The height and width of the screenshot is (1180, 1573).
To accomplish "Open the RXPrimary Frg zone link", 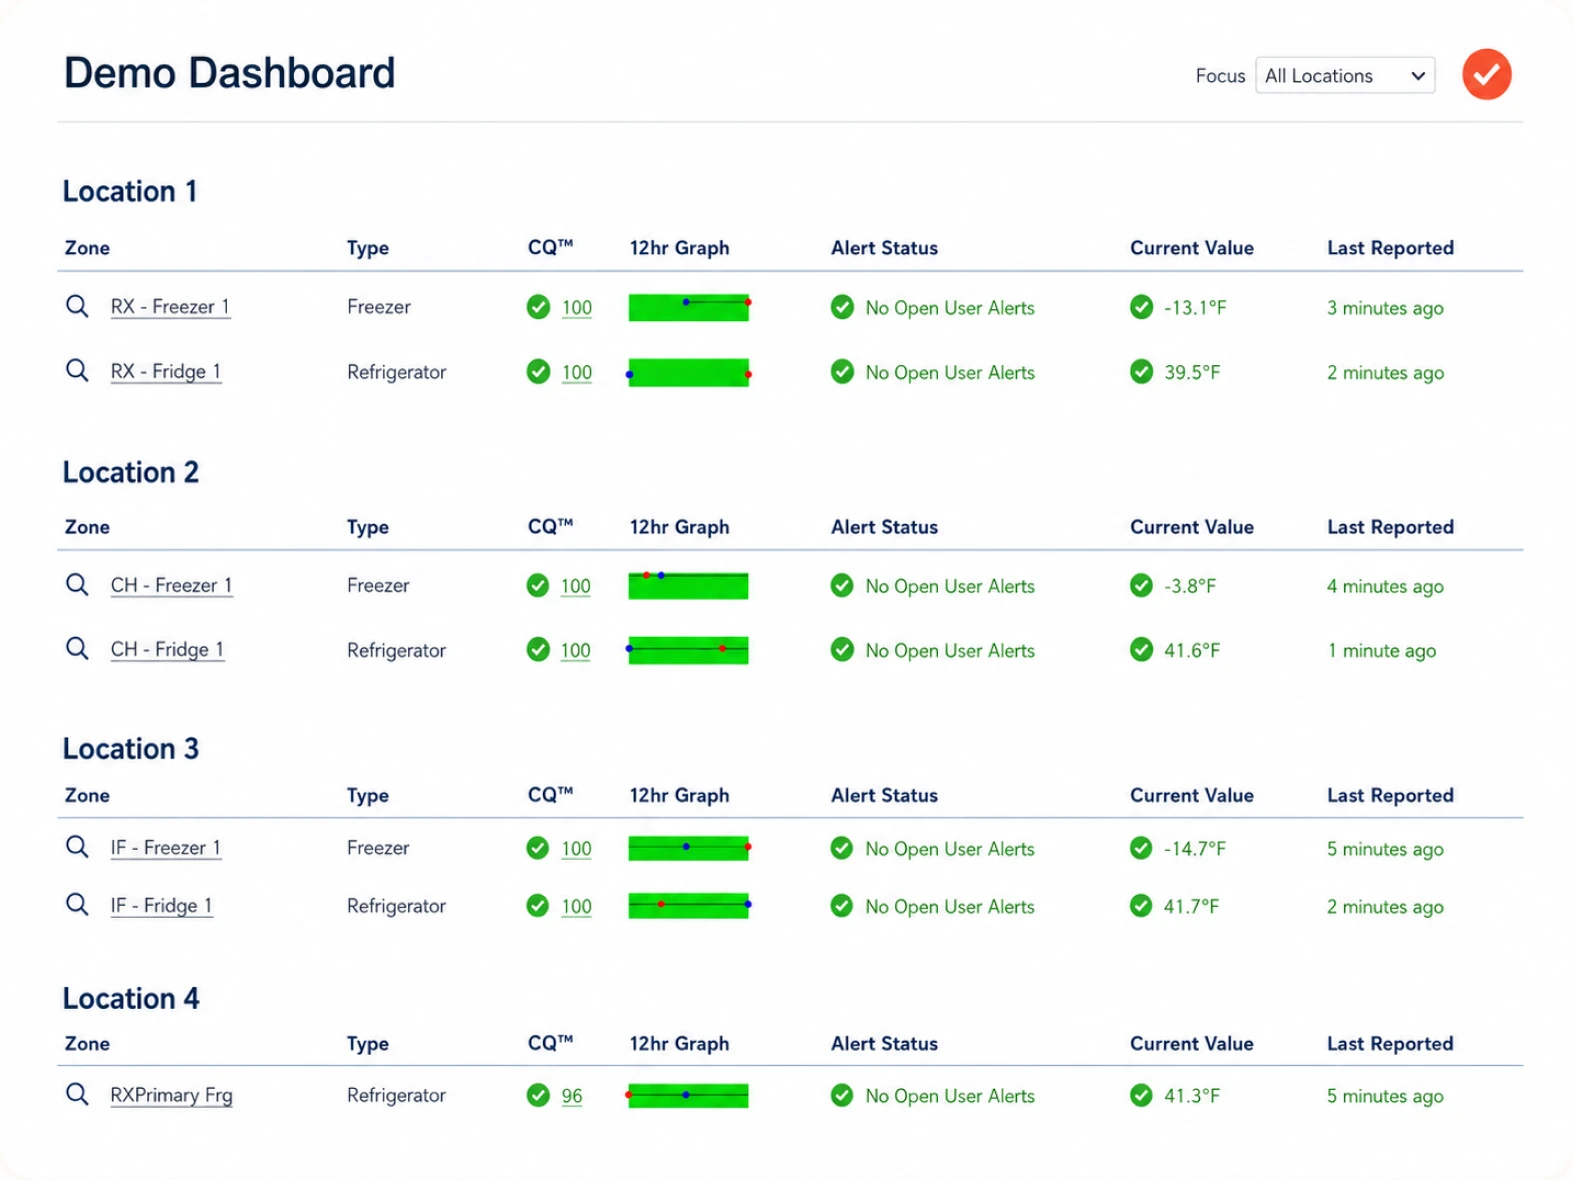I will (x=171, y=1095).
